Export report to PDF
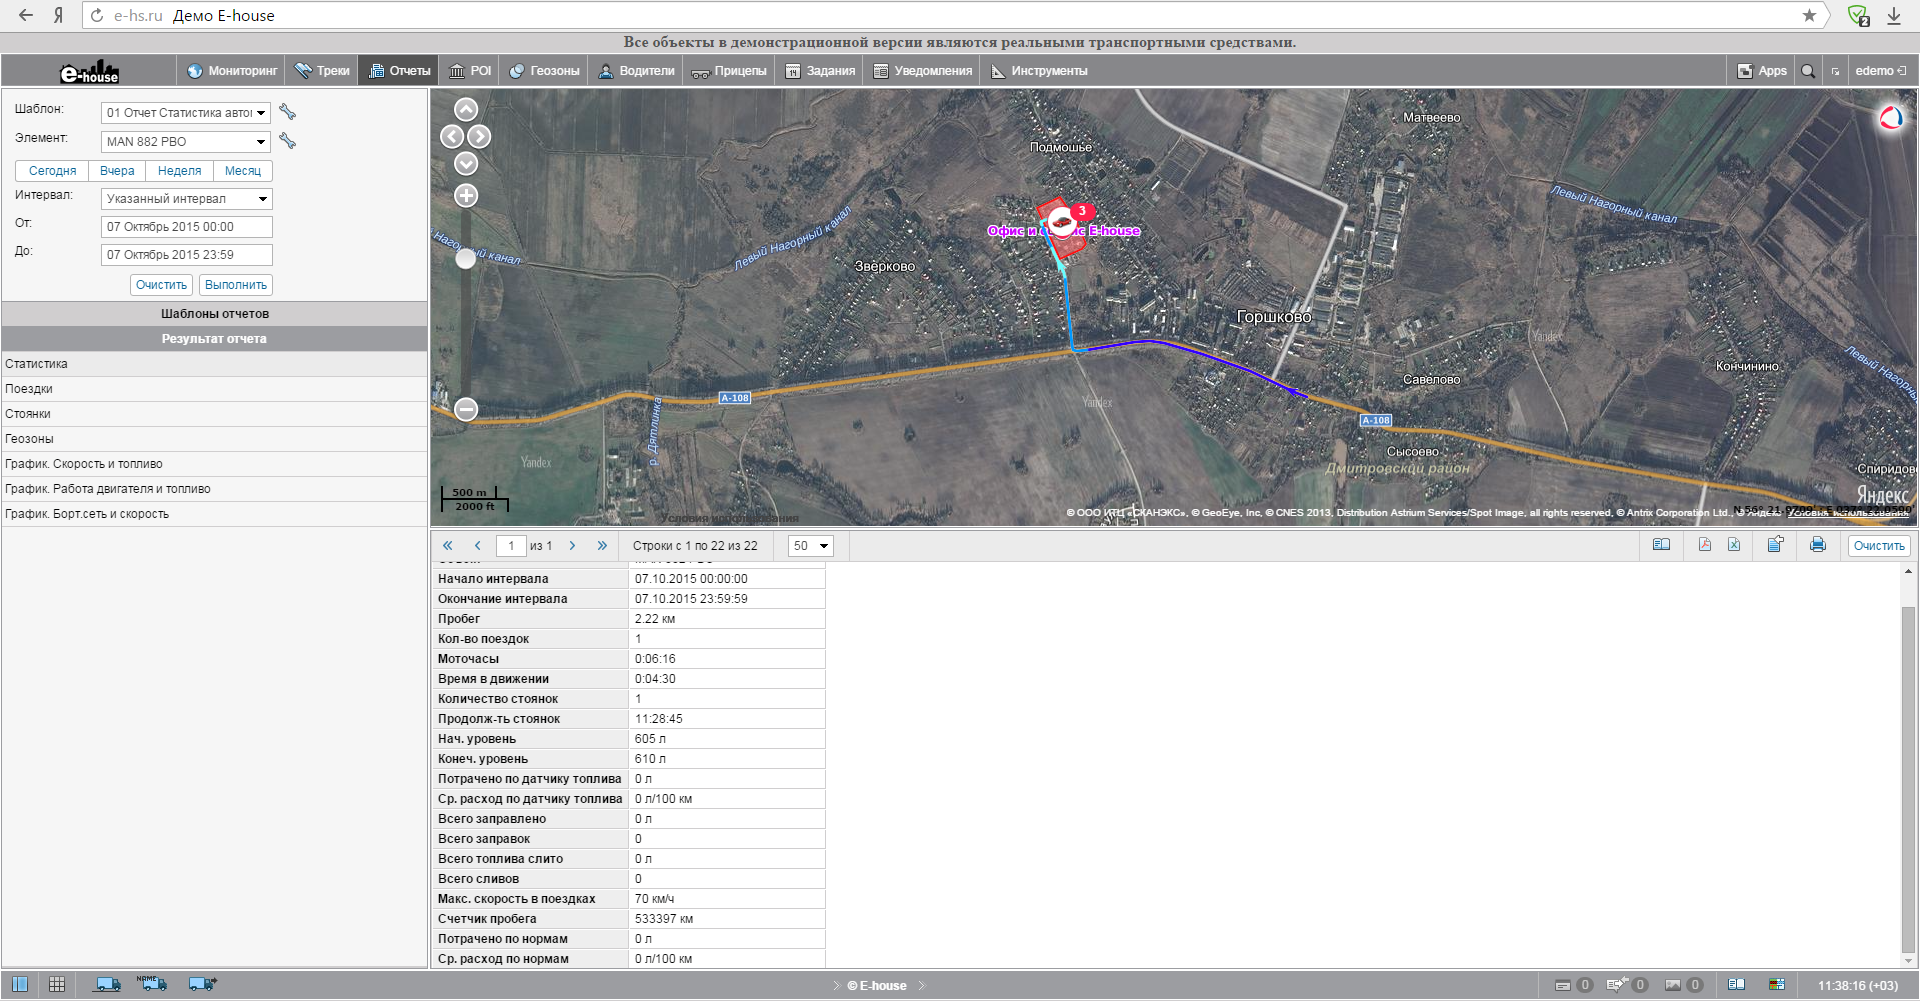The height and width of the screenshot is (1001, 1920). pos(1704,545)
